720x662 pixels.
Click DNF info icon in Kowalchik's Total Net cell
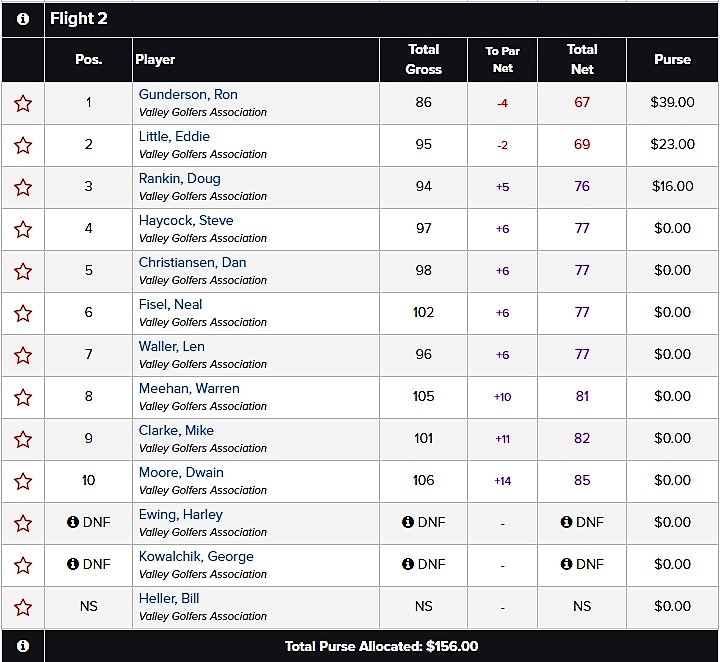pos(566,564)
